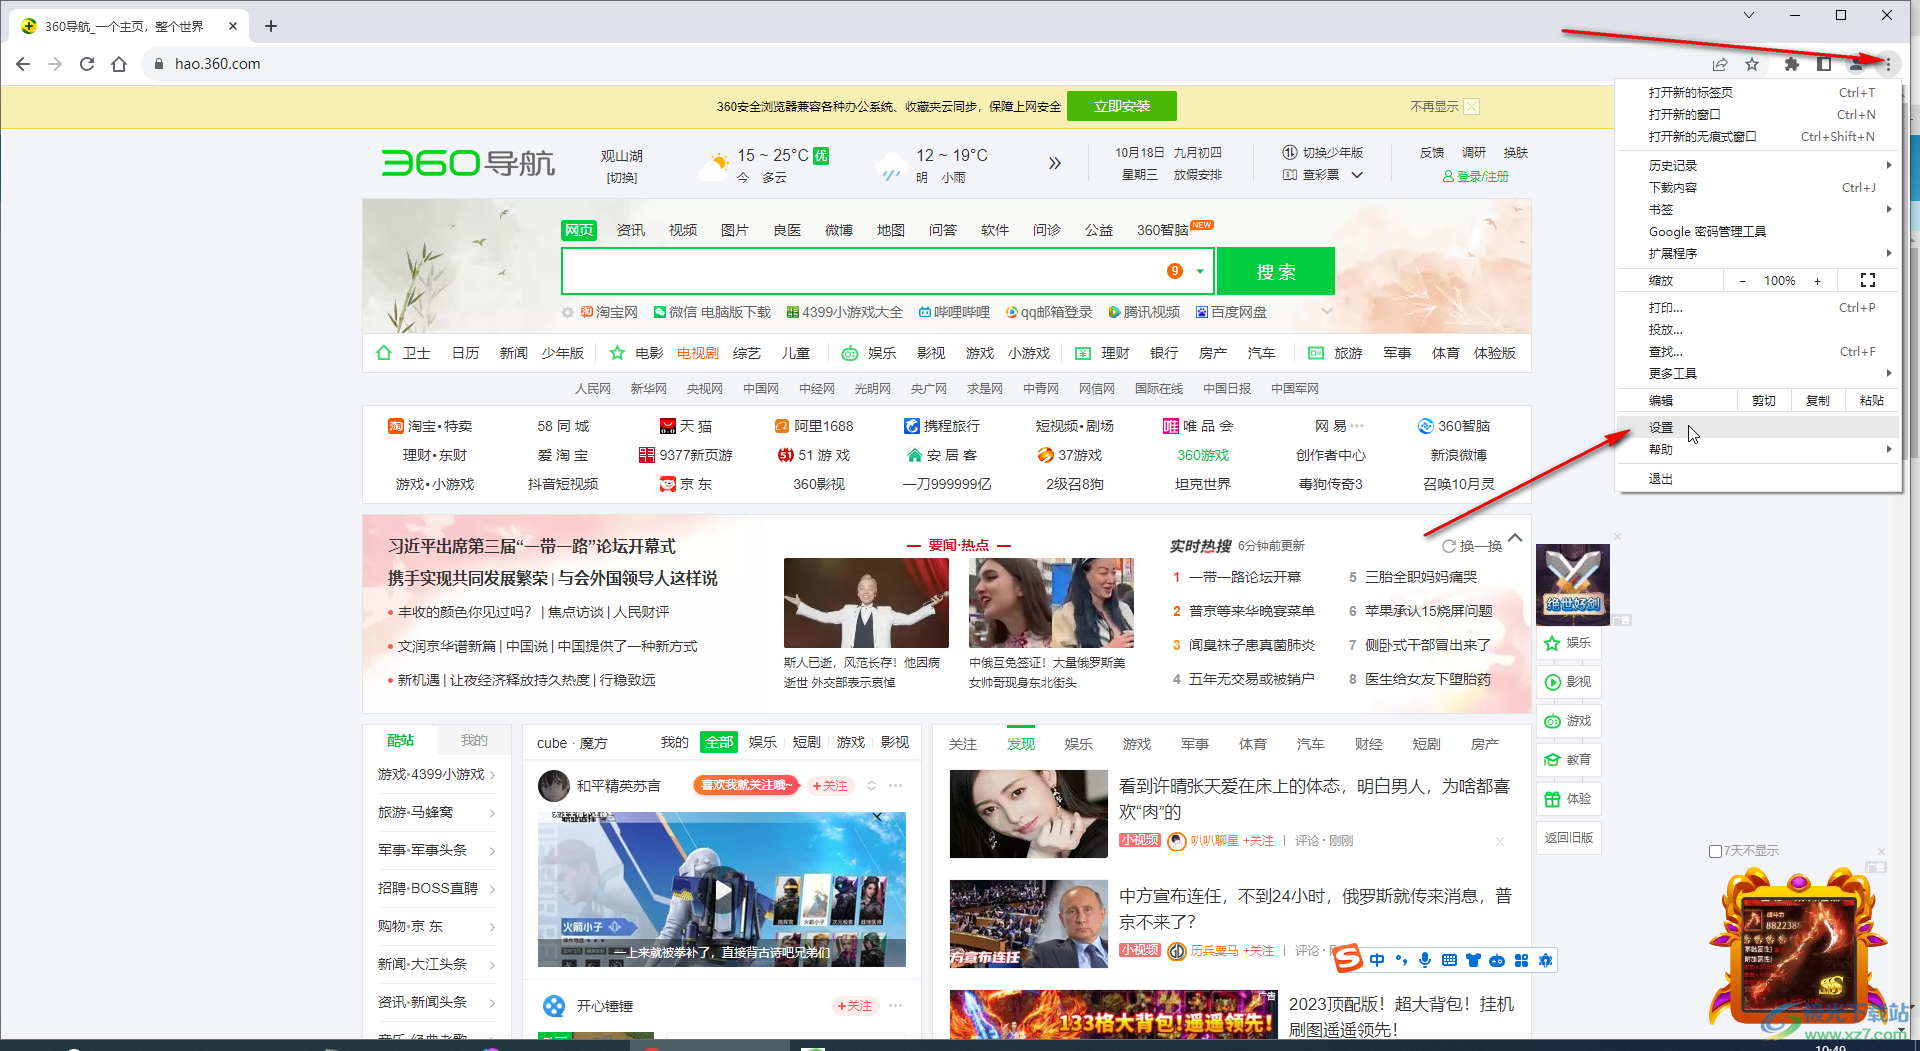Image resolution: width=1920 pixels, height=1051 pixels.
Task: Open the extensions puzzle icon
Action: (1792, 64)
